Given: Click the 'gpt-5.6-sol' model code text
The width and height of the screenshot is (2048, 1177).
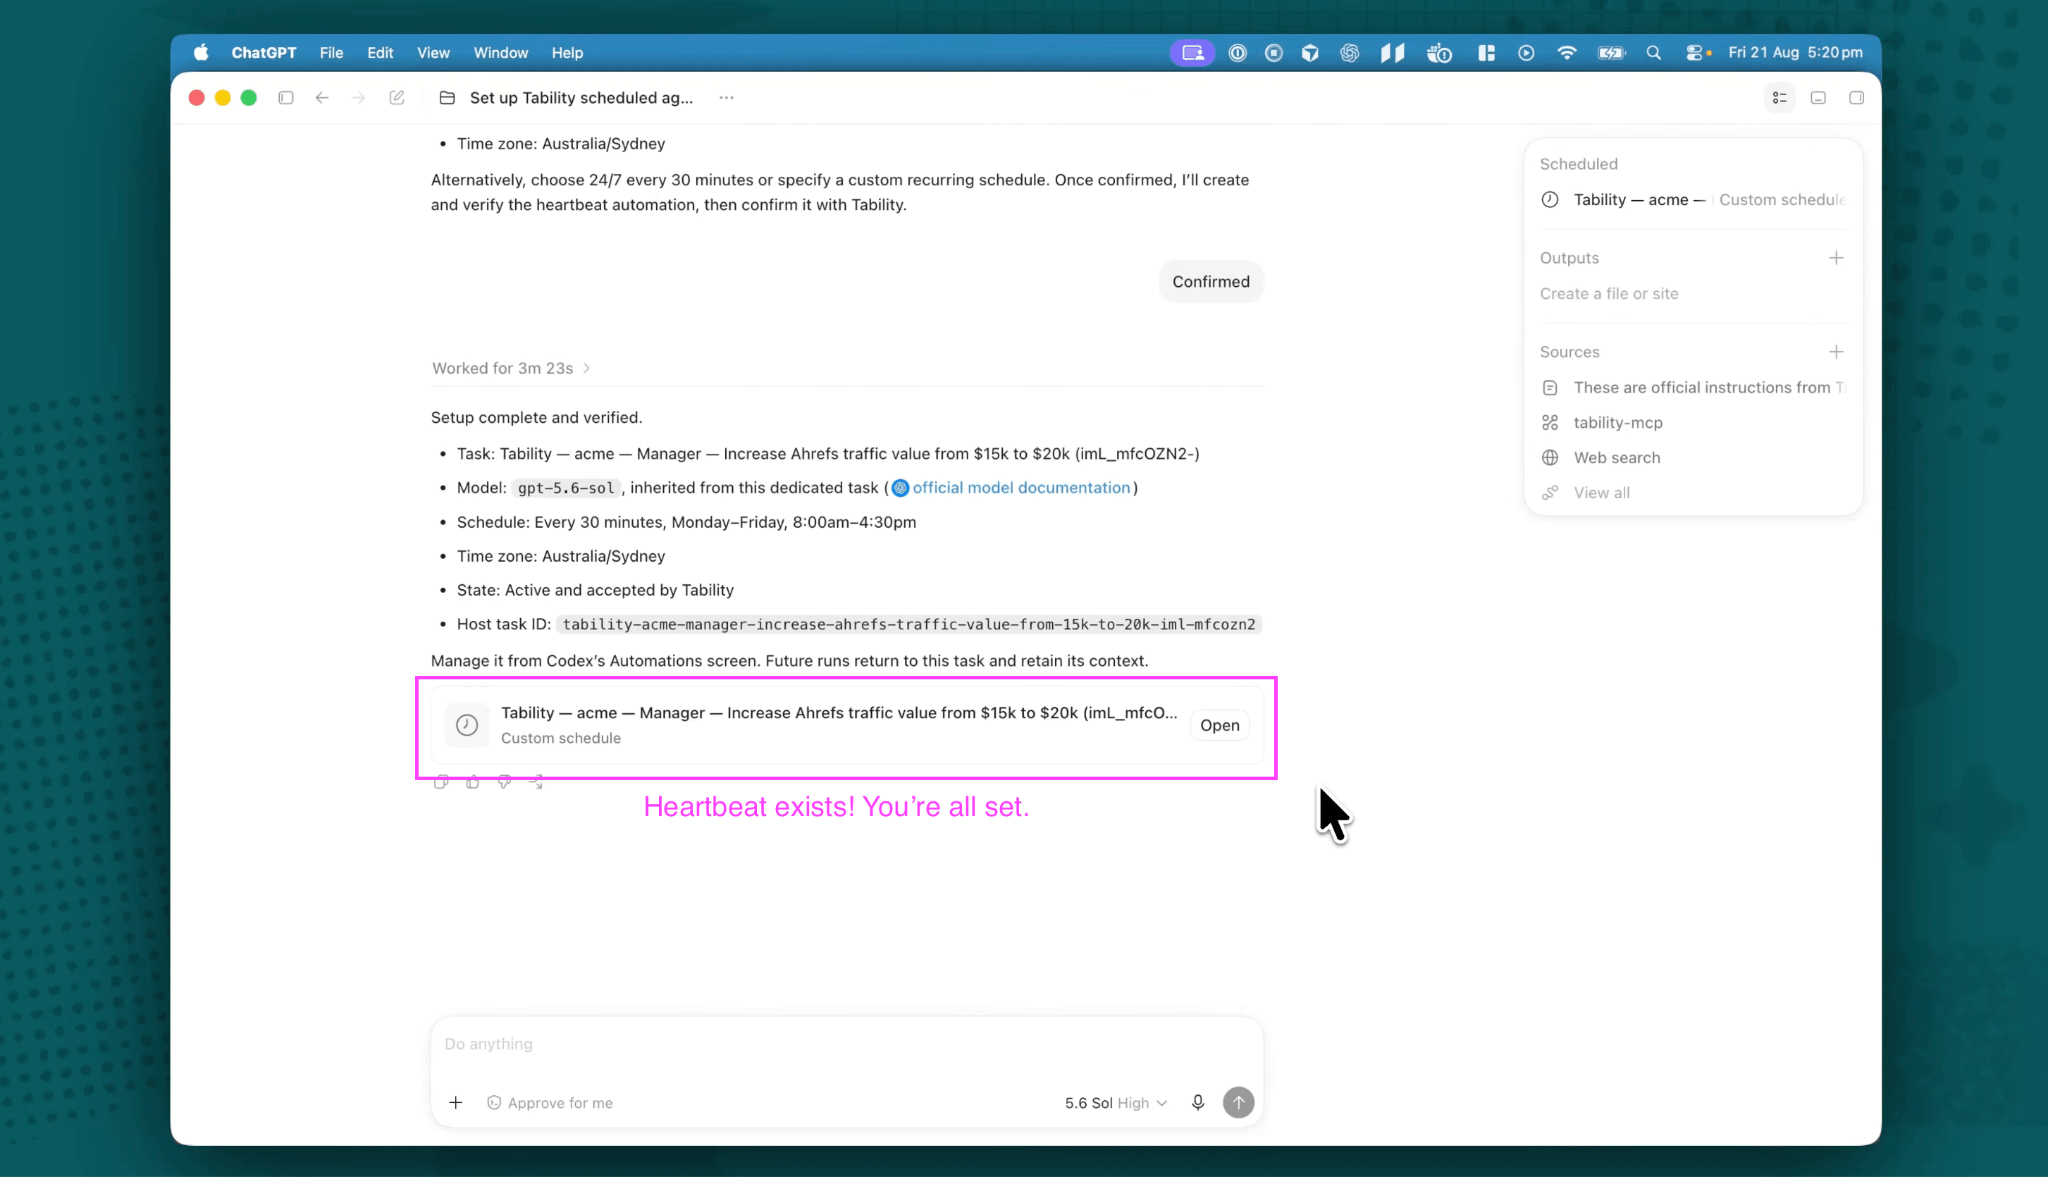Looking at the screenshot, I should click(x=566, y=488).
